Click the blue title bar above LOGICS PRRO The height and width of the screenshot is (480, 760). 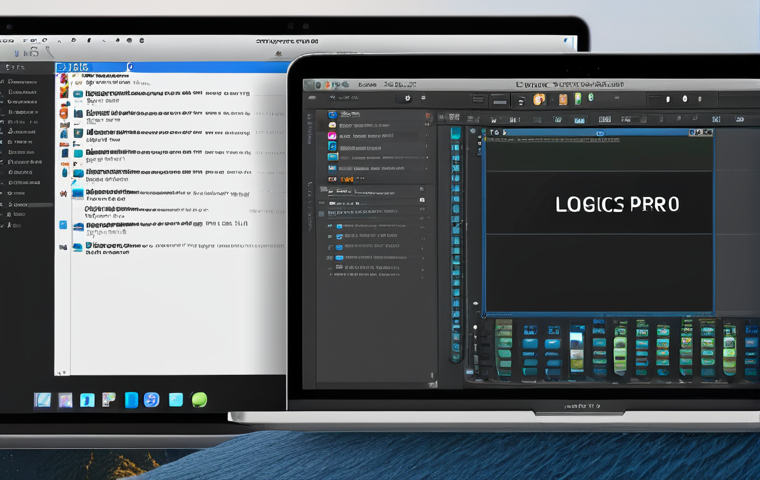point(599,132)
